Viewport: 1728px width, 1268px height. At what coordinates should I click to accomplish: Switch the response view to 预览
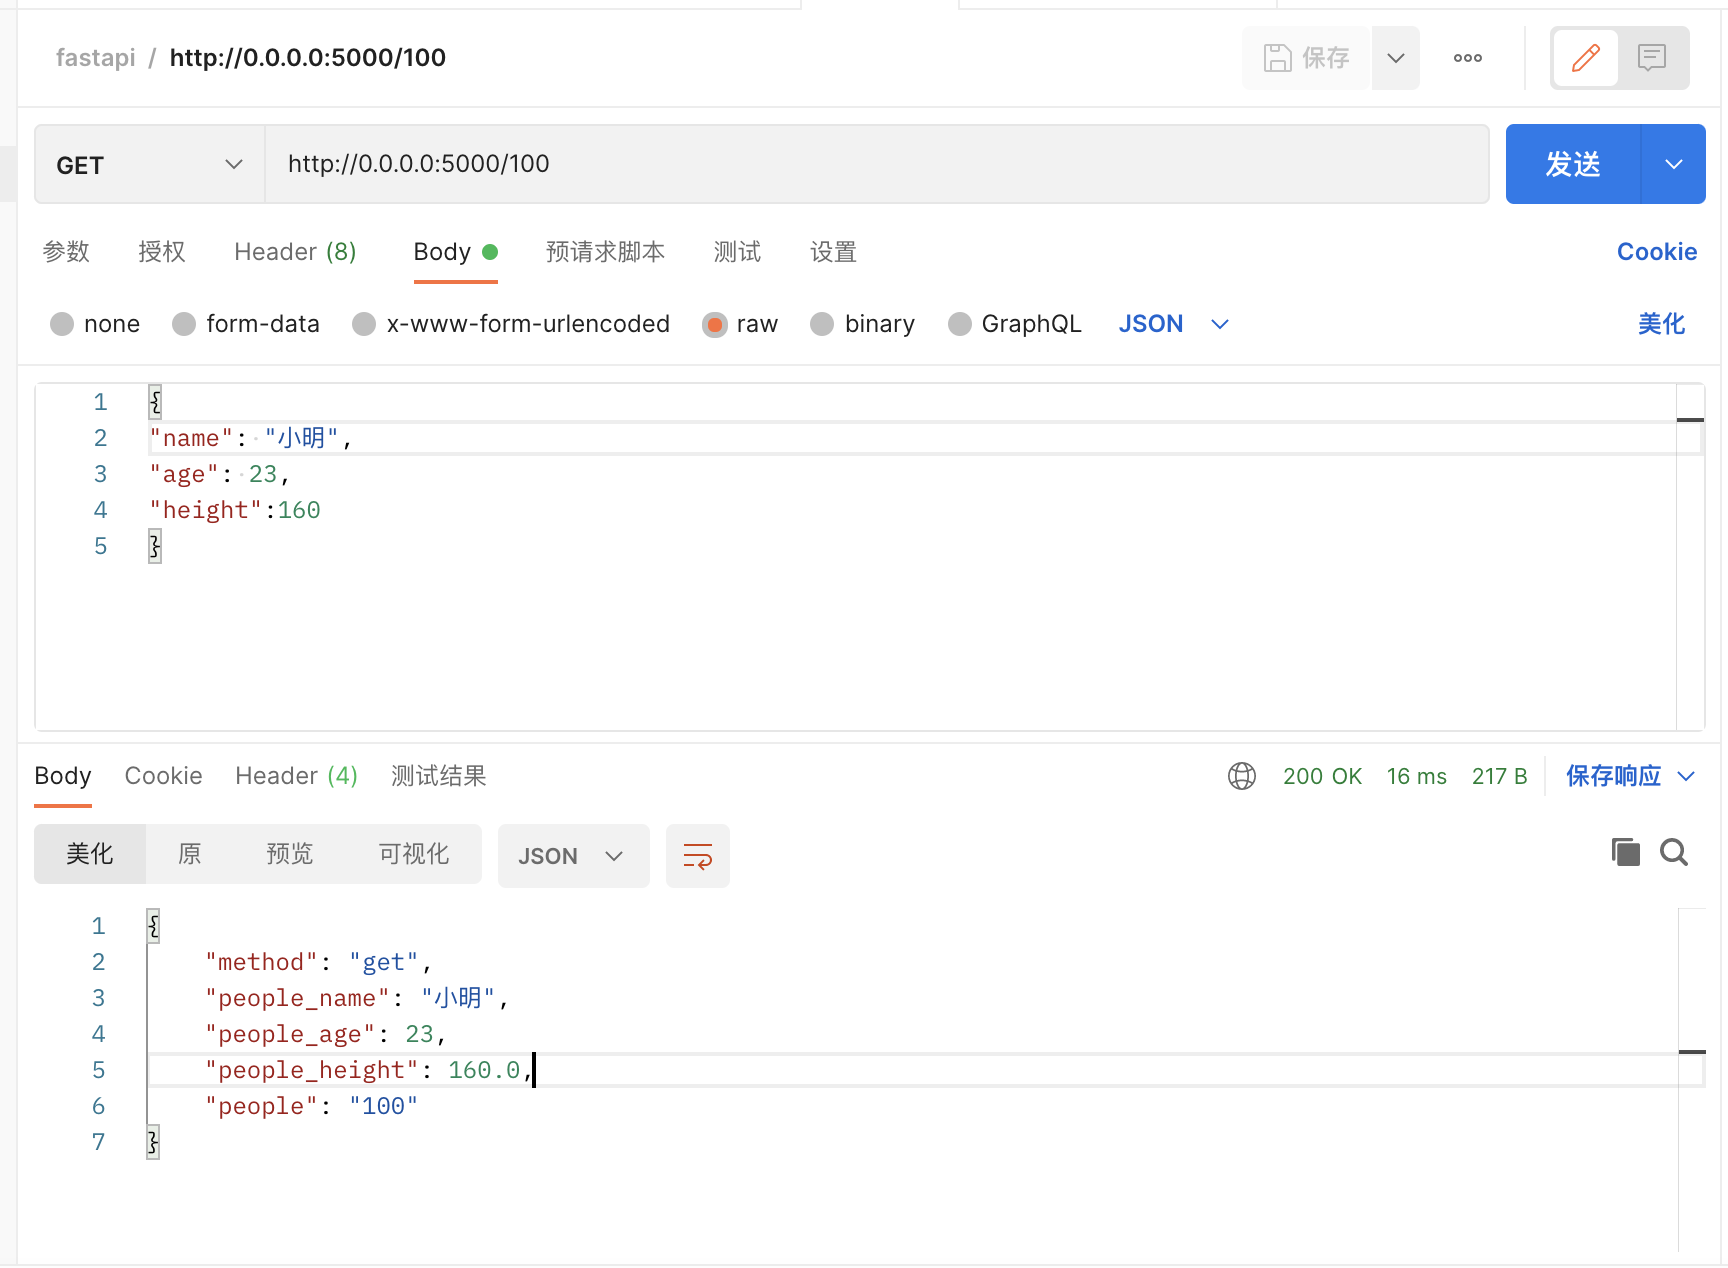click(x=289, y=854)
